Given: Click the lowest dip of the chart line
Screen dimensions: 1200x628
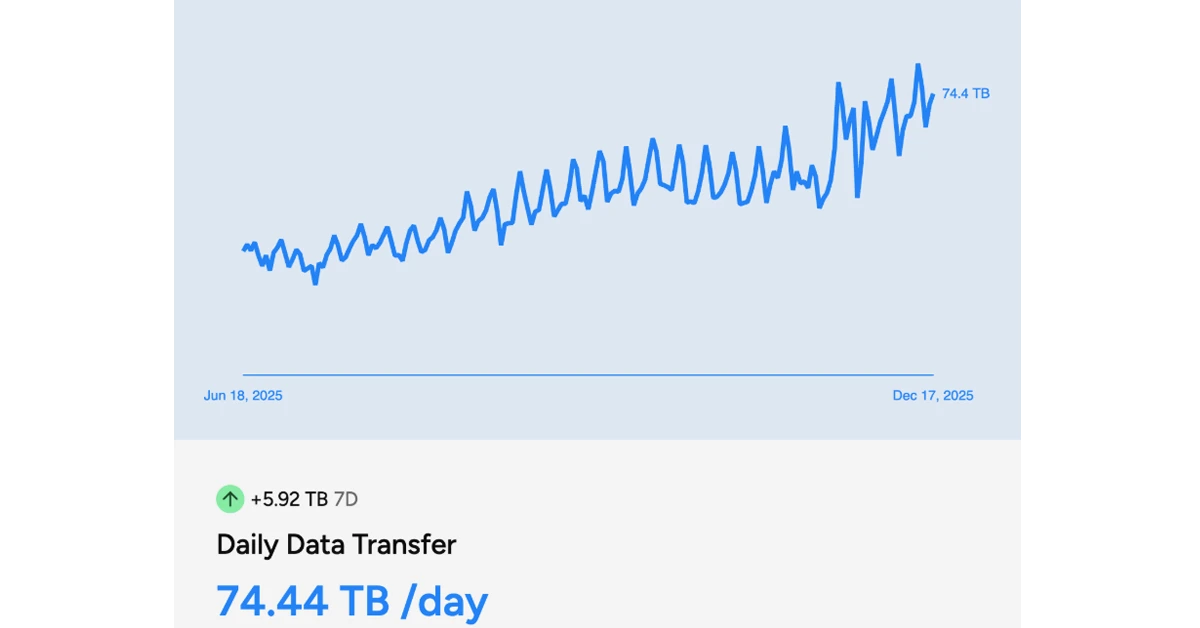Looking at the screenshot, I should (315, 283).
